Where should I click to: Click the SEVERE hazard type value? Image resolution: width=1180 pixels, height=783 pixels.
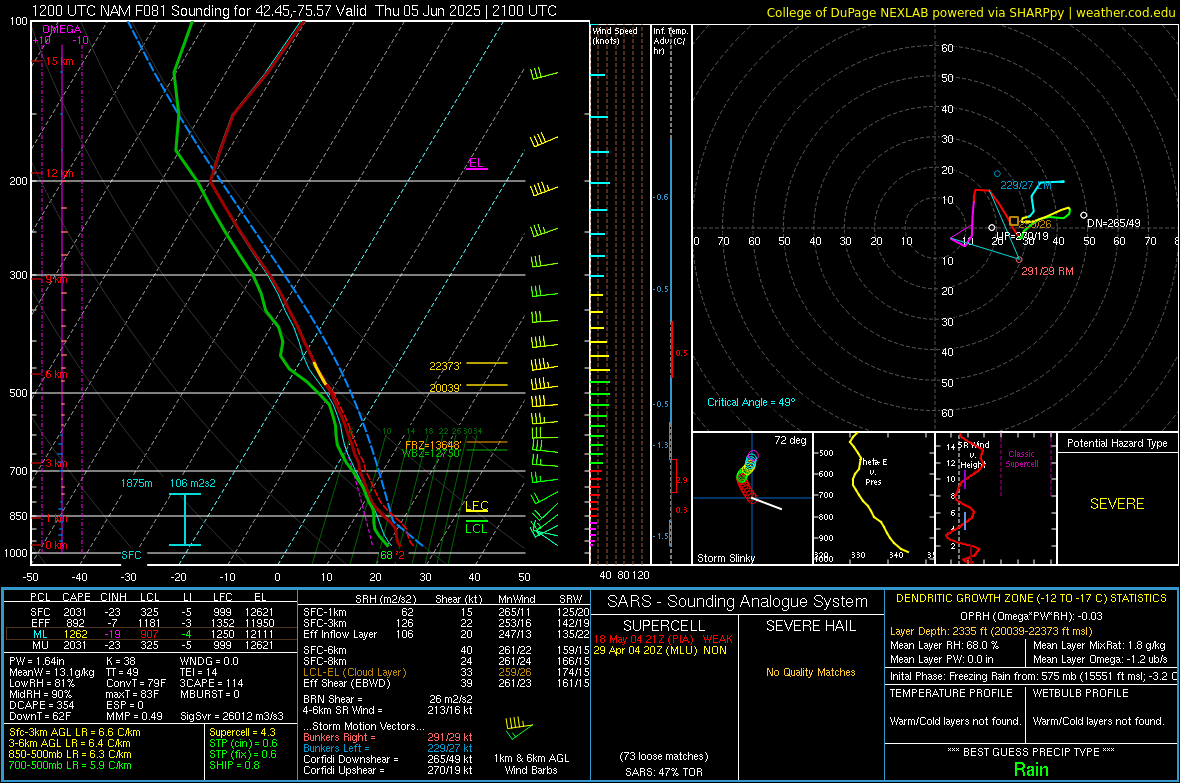[x=1117, y=504]
